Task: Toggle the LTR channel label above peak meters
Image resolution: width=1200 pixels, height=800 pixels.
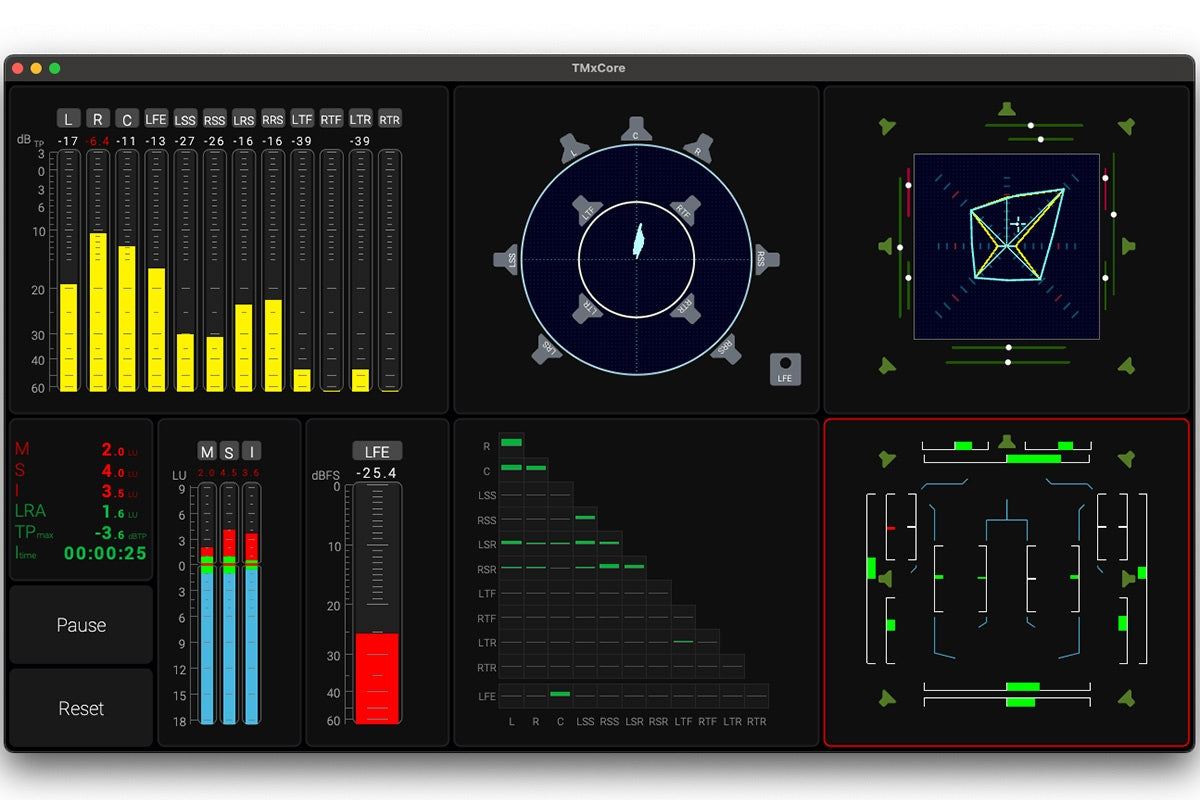Action: point(360,120)
